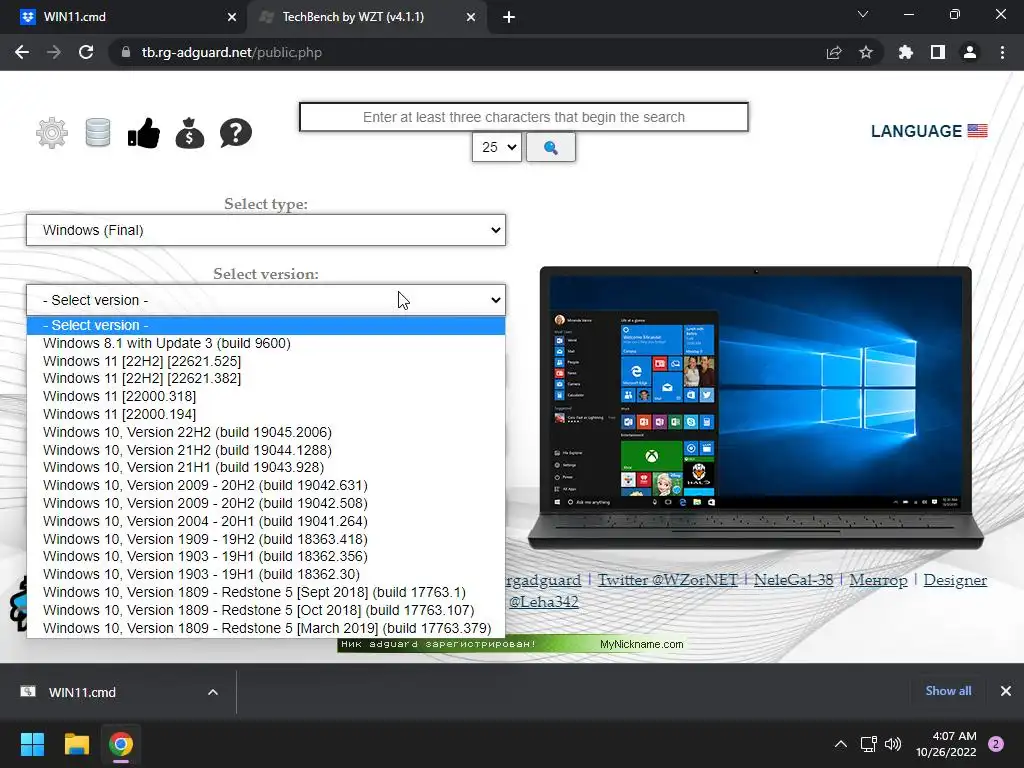Open the results-per-page 25 dropdown

(x=497, y=148)
